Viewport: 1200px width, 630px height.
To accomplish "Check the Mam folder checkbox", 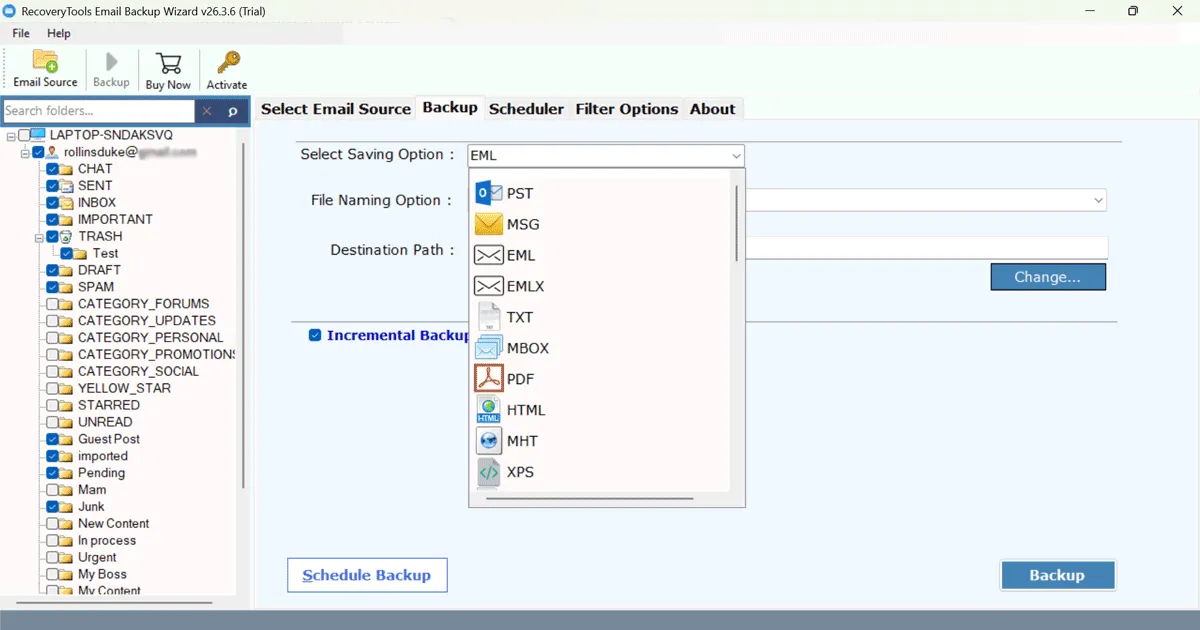I will (x=52, y=490).
